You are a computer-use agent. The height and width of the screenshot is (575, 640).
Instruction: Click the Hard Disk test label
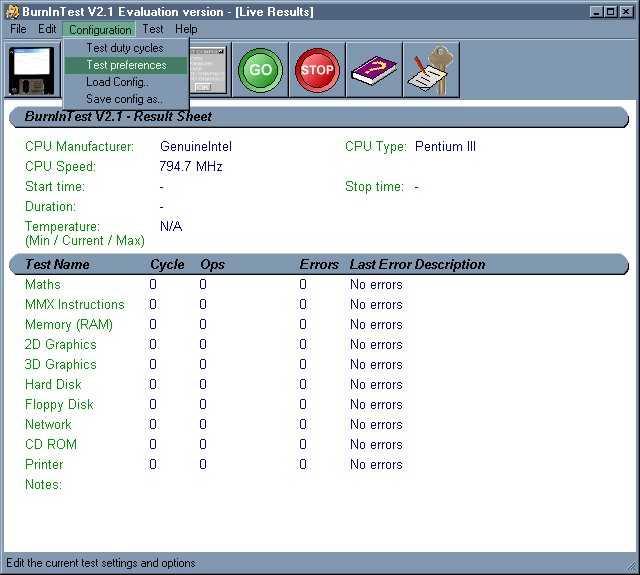pyautogui.click(x=53, y=384)
